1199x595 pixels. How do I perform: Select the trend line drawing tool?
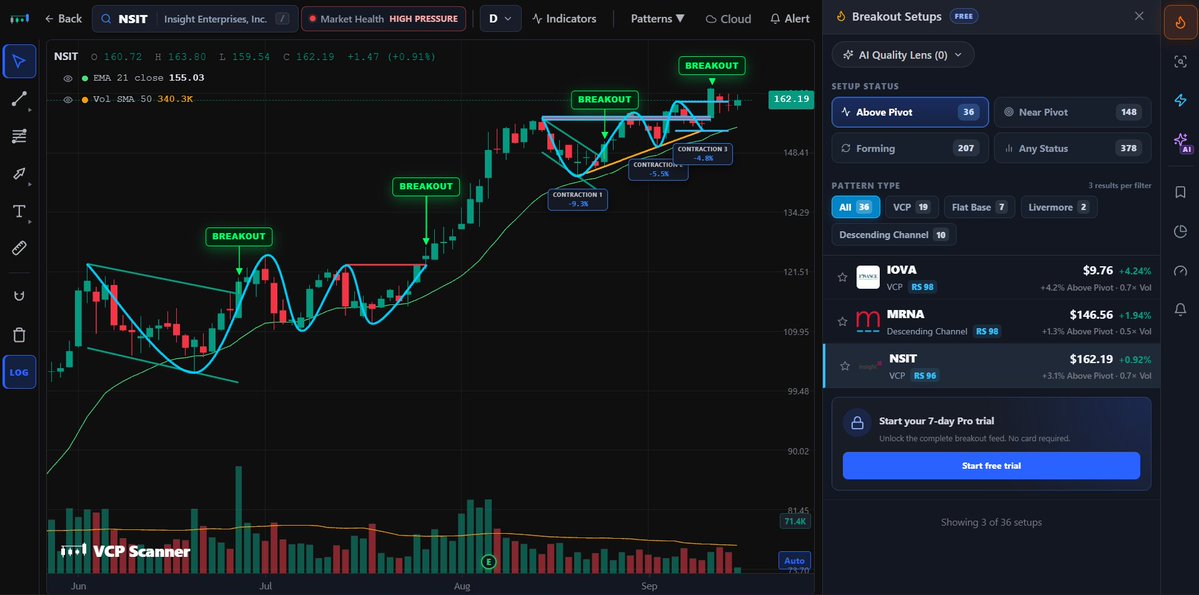click(x=19, y=99)
